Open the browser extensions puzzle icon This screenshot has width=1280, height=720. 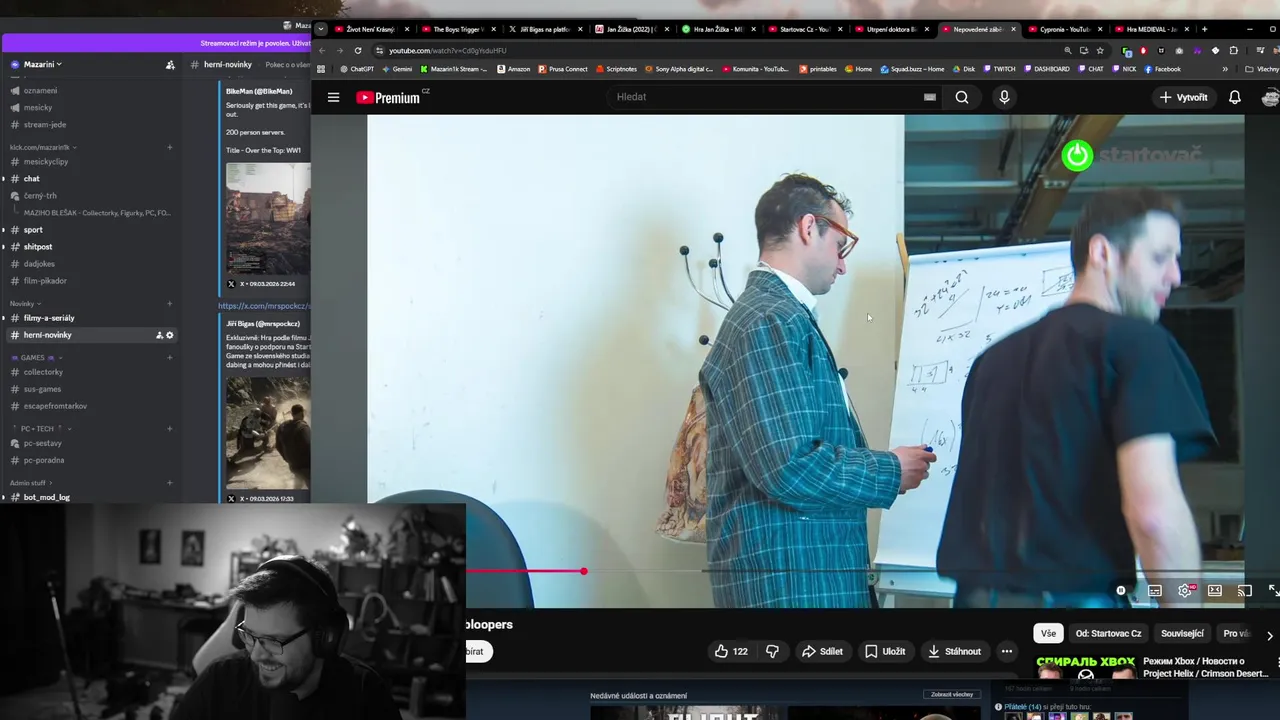coord(1233,50)
